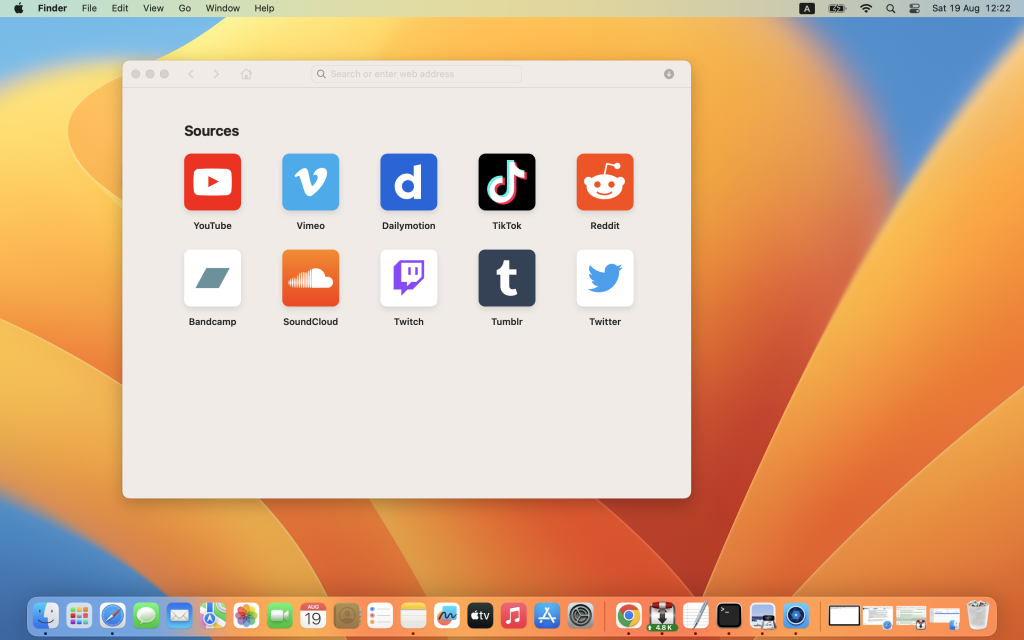Open Control Center in the menu bar
1024x640 pixels.
coord(914,8)
